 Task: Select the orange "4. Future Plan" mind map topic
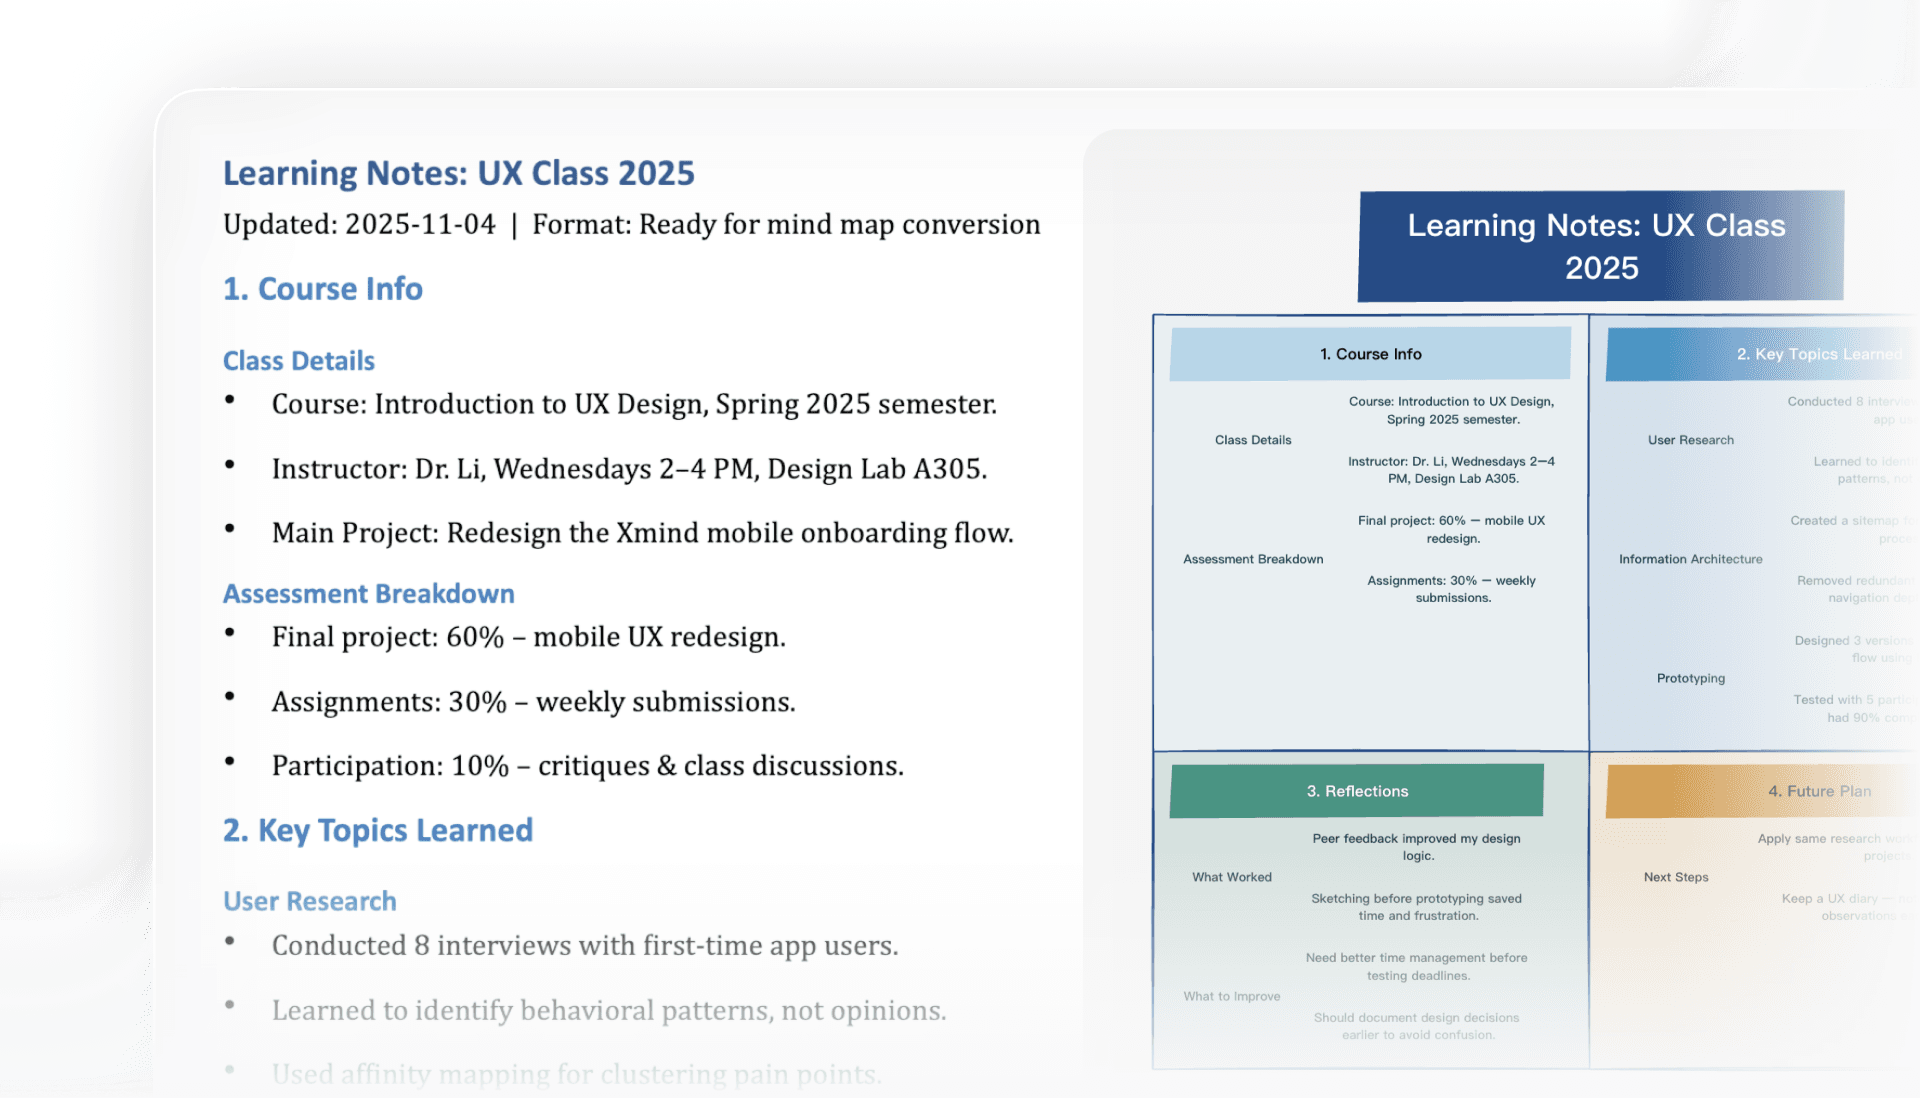[x=1762, y=791]
